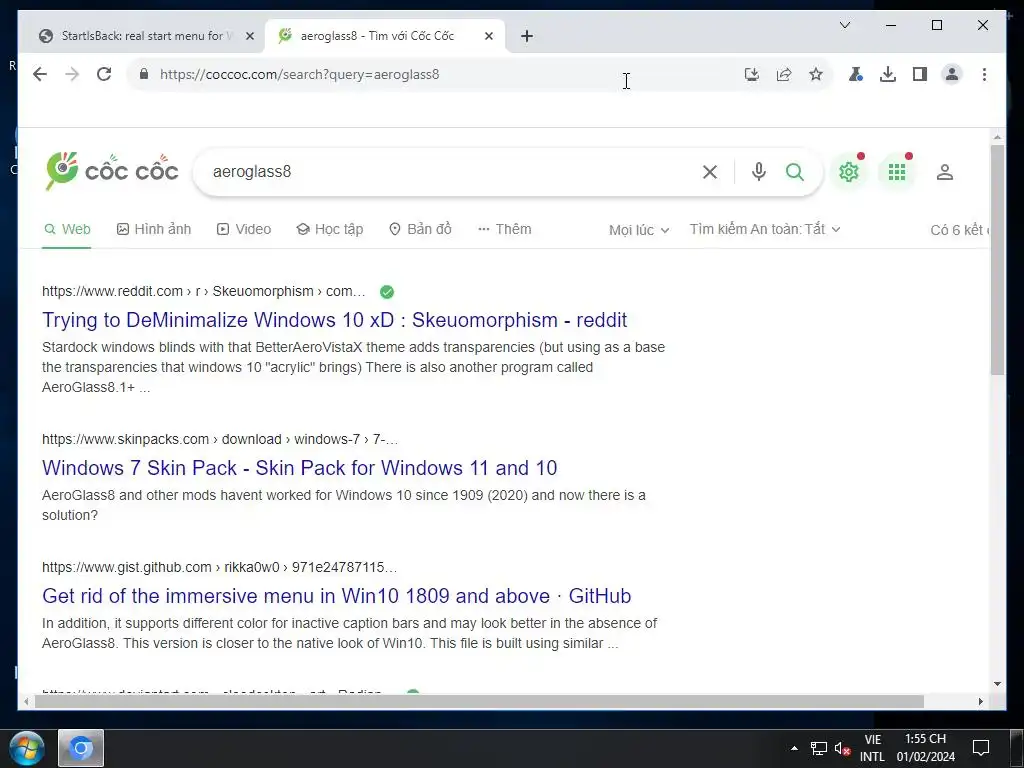The width and height of the screenshot is (1024, 768).
Task: Open 'Trying to DeMinimalize Windows 10' result
Action: pos(334,320)
